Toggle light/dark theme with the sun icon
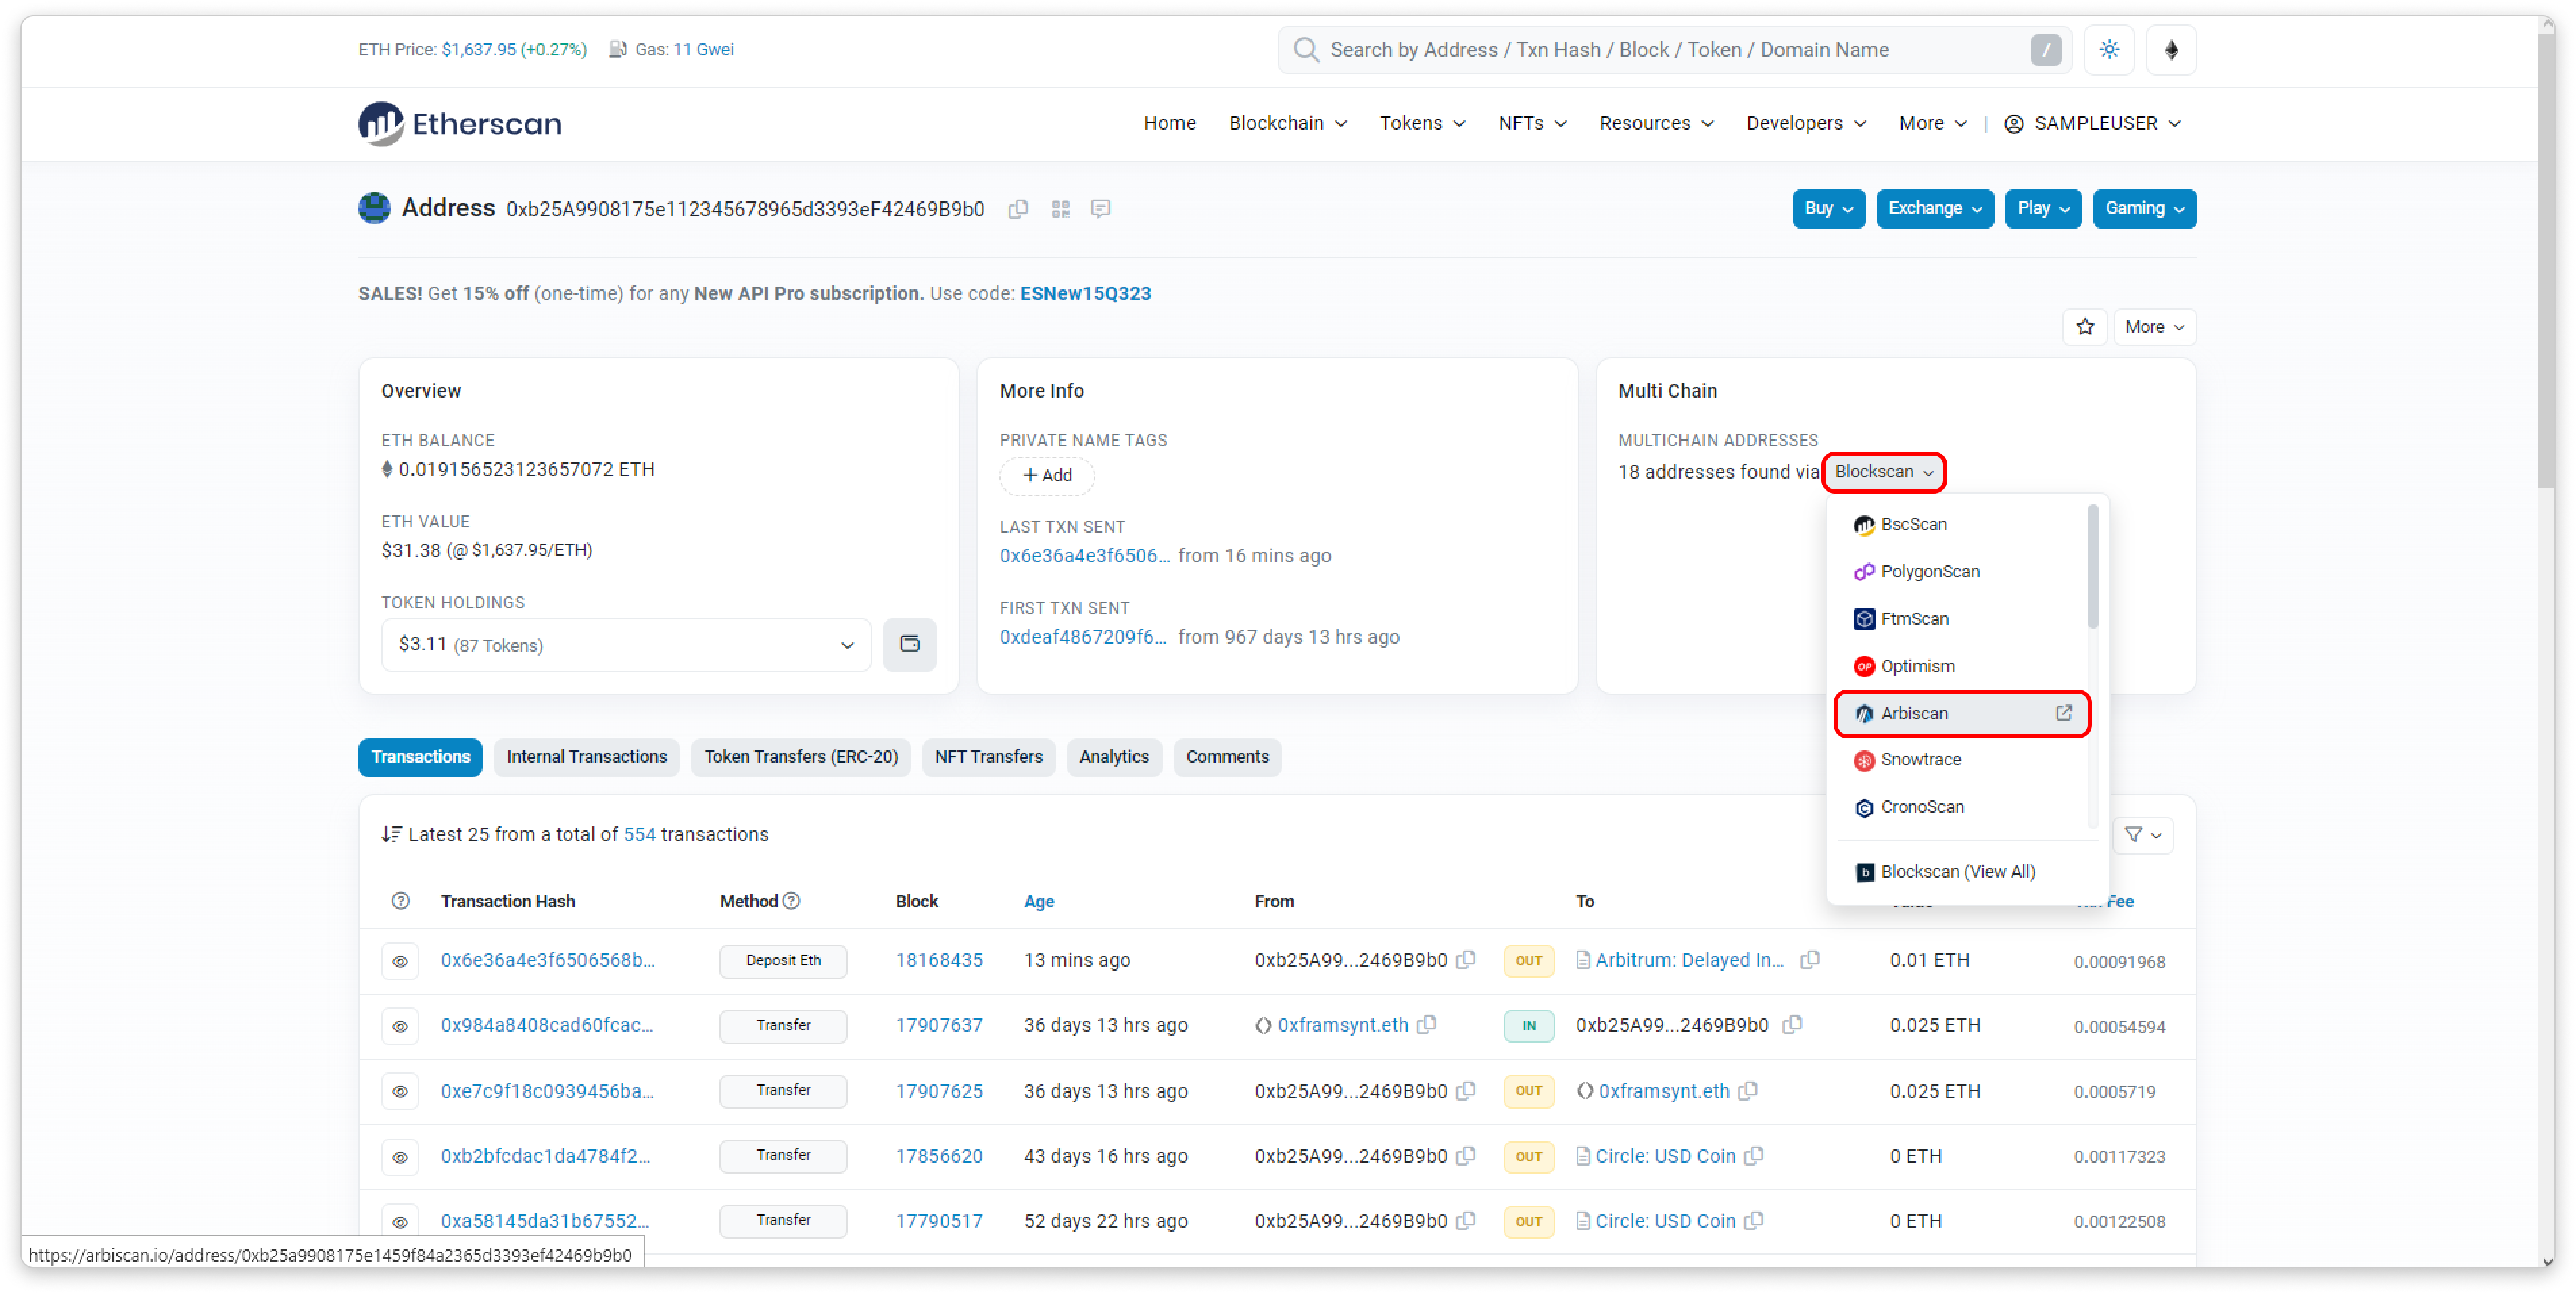 (x=2109, y=49)
